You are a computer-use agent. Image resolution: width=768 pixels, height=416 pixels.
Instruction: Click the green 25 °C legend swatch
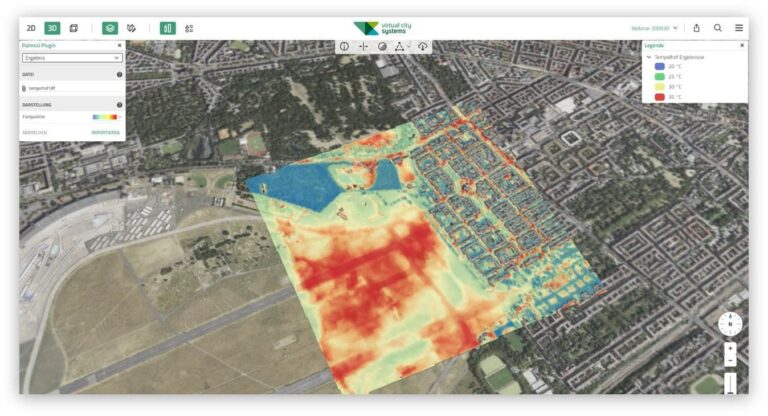coord(660,76)
